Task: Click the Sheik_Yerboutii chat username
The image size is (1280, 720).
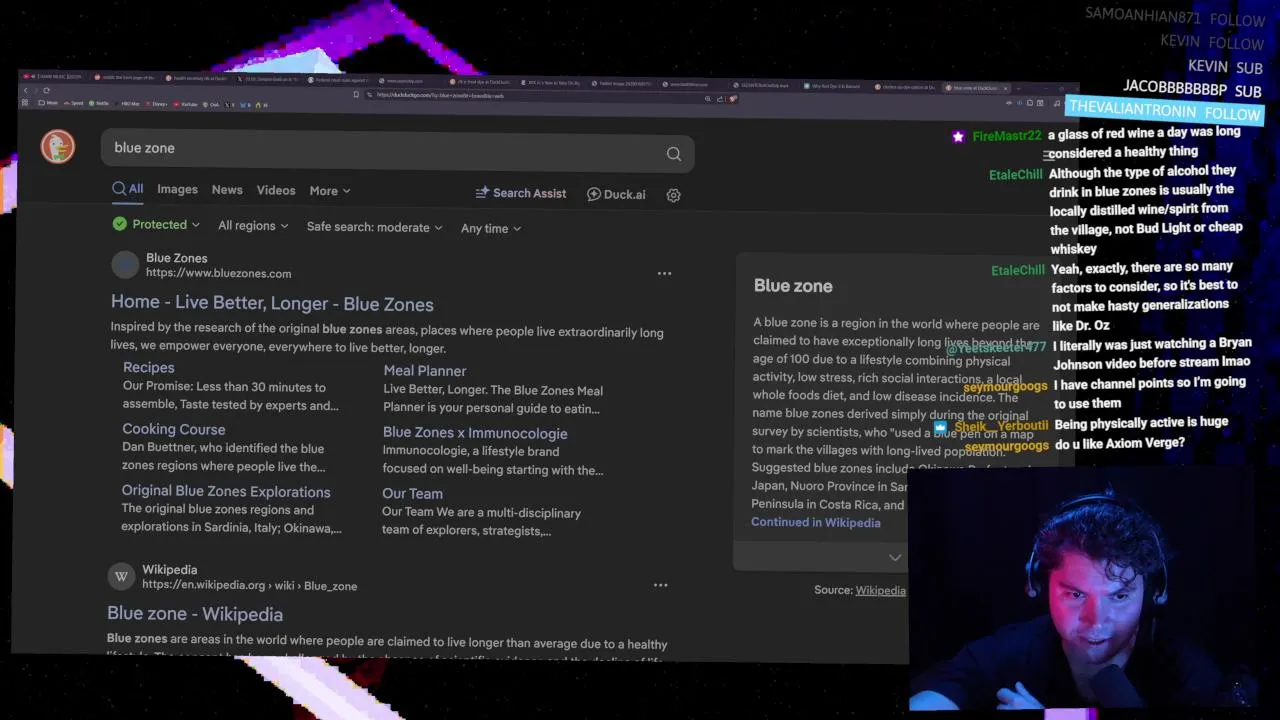Action: 1001,426
